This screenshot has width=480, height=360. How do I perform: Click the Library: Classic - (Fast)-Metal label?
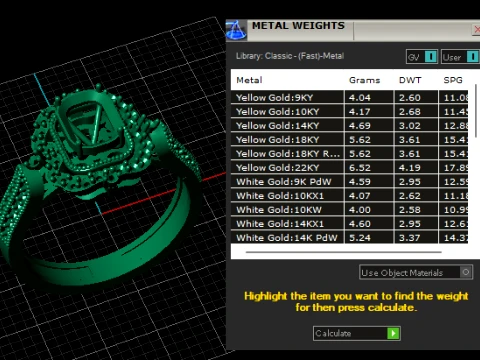click(290, 56)
